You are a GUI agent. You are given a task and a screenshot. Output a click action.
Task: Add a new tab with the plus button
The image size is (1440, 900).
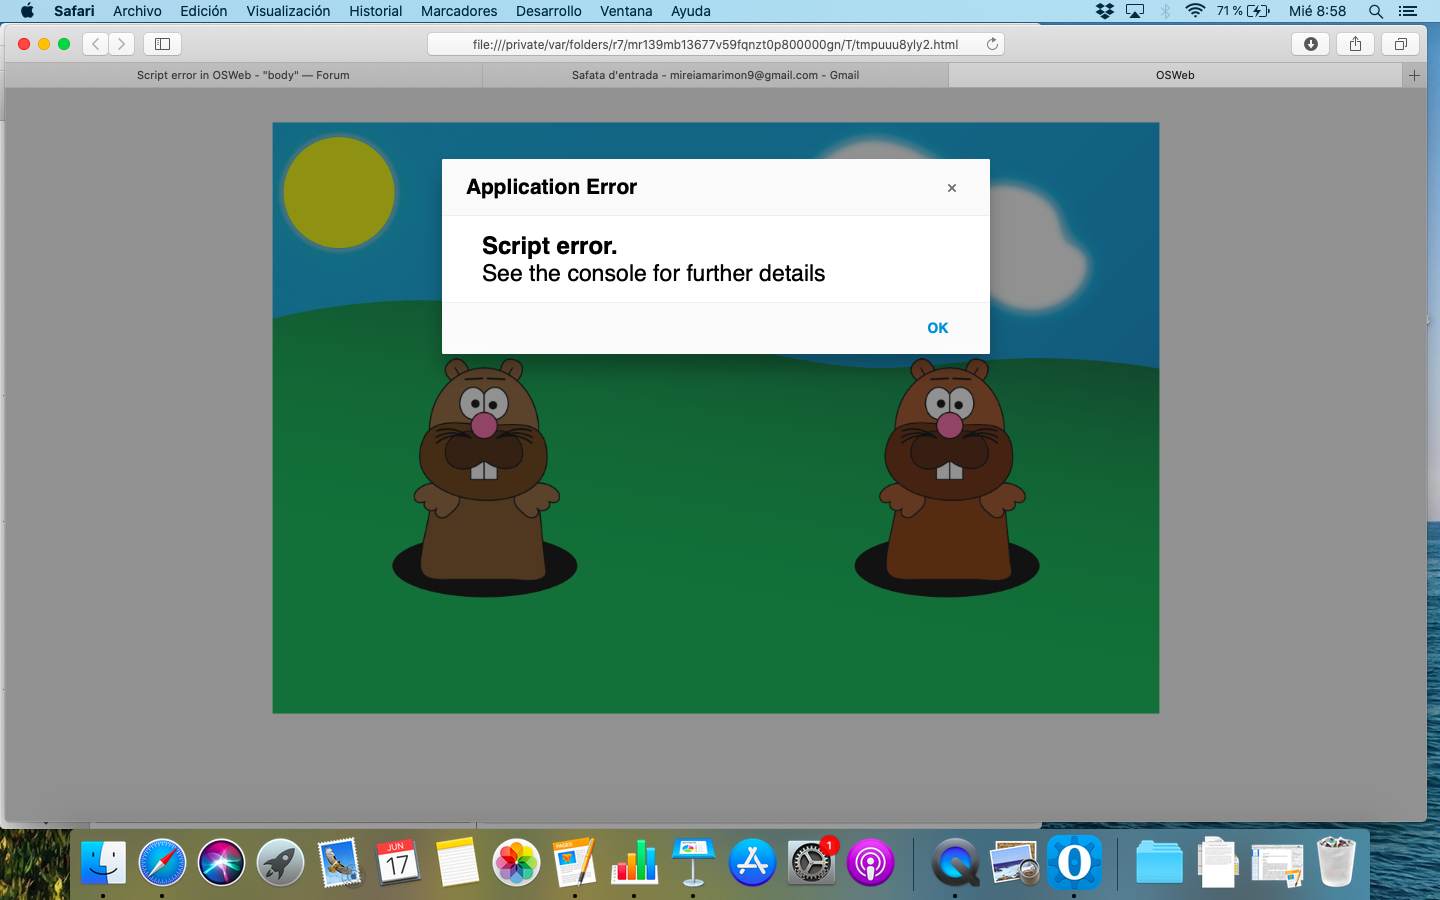1414,75
